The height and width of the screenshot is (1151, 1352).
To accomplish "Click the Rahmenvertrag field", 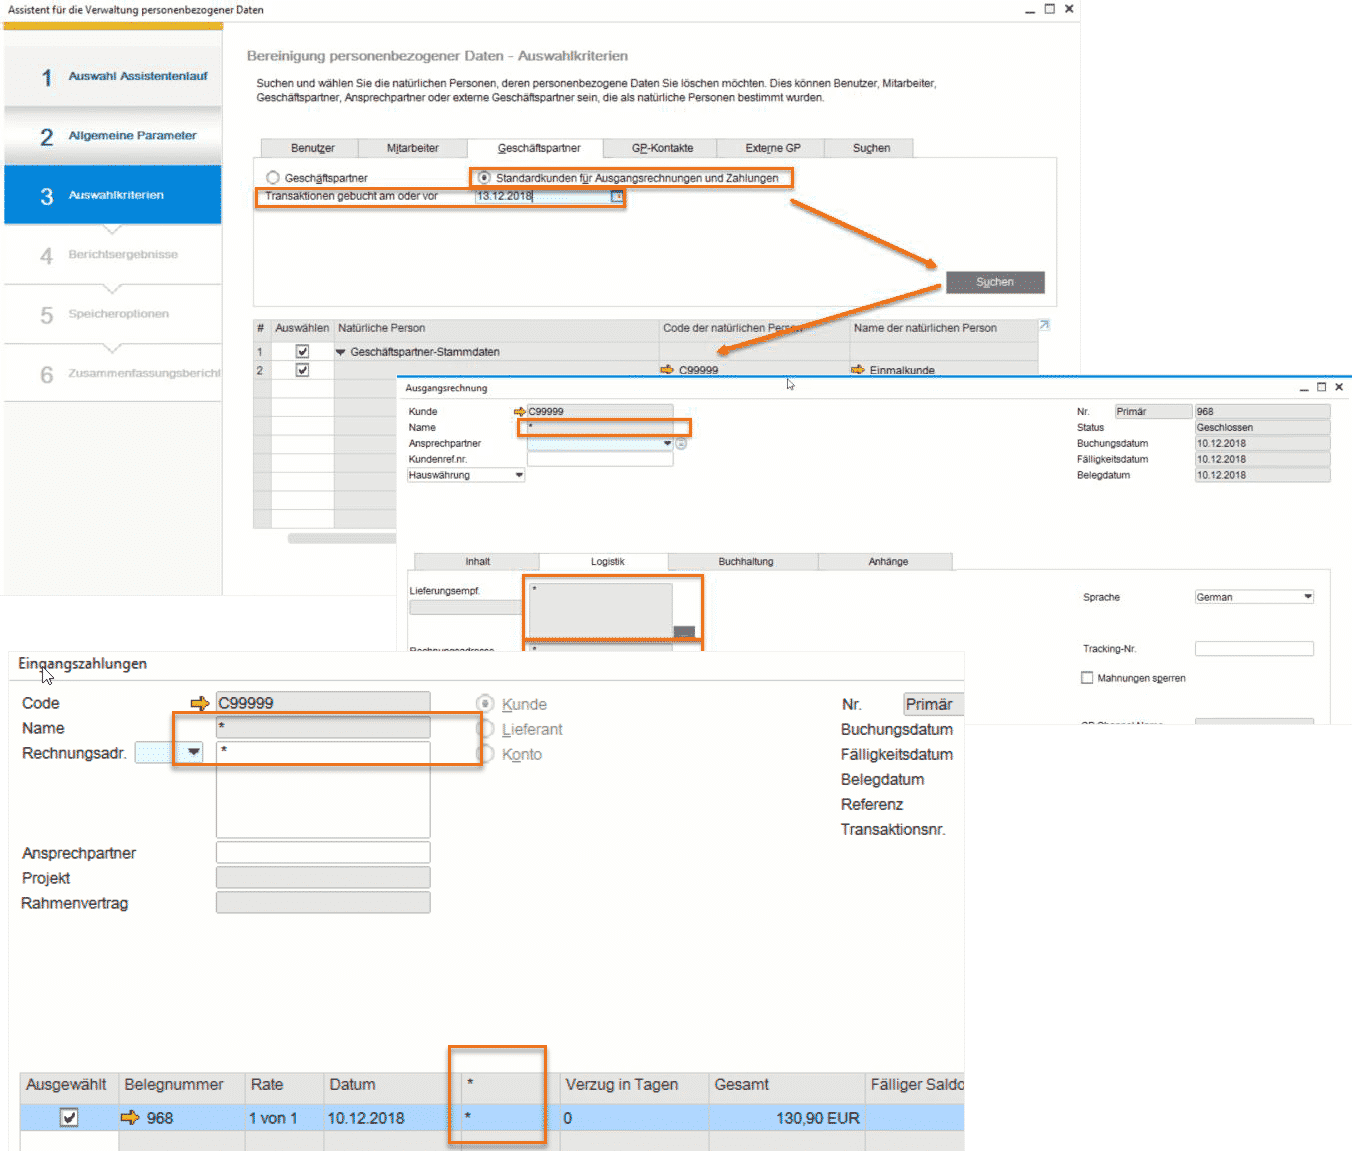I will 323,902.
